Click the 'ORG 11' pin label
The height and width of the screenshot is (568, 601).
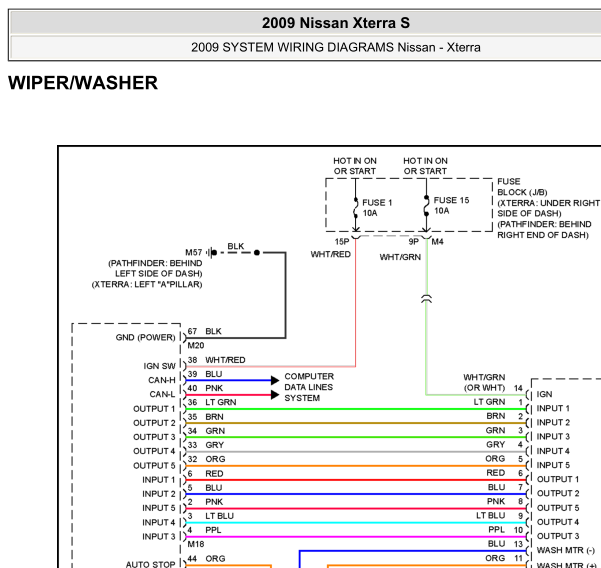coord(504,558)
